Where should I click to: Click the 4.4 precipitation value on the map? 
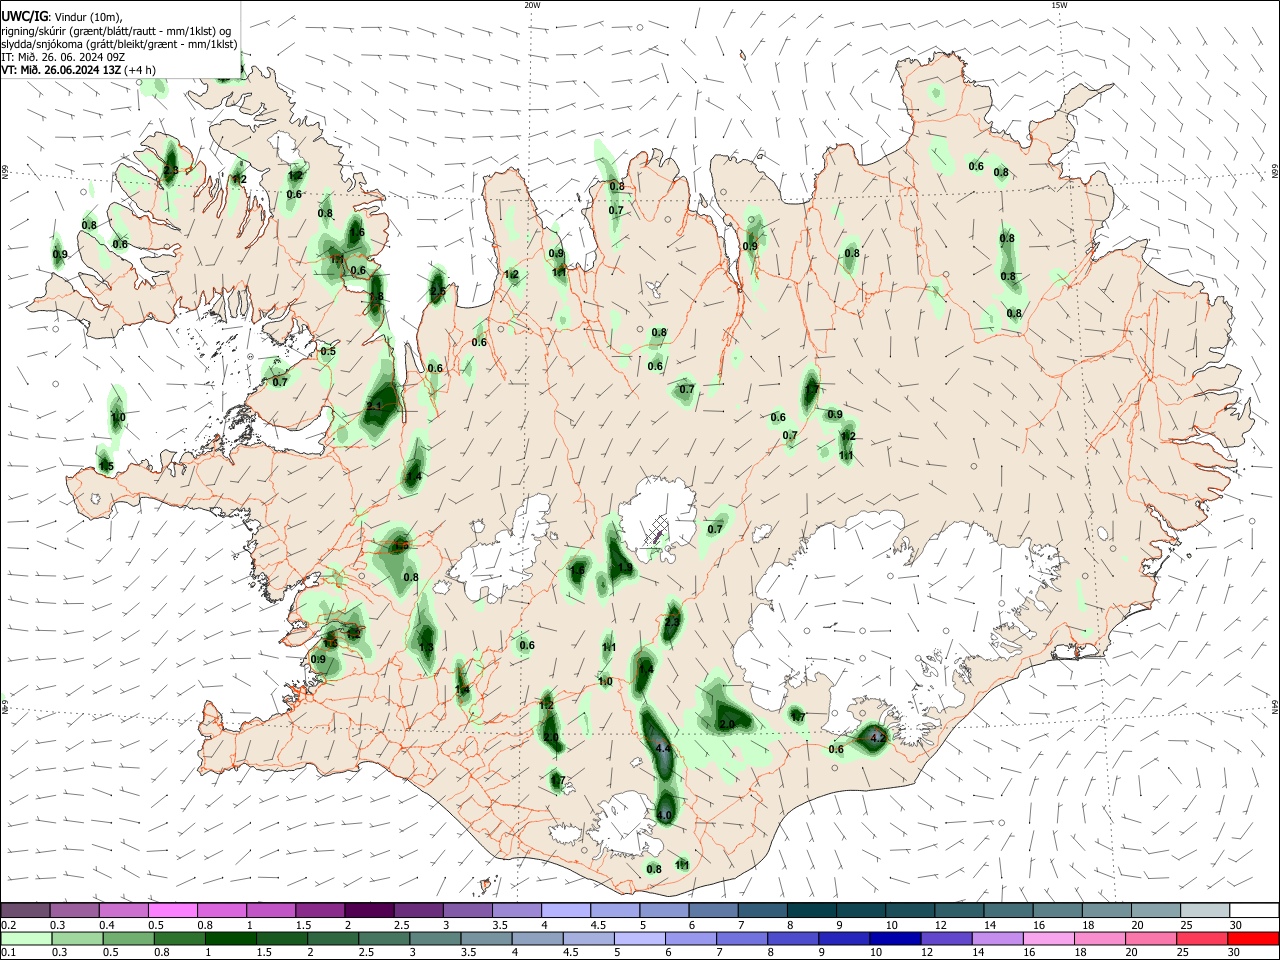pos(663,749)
